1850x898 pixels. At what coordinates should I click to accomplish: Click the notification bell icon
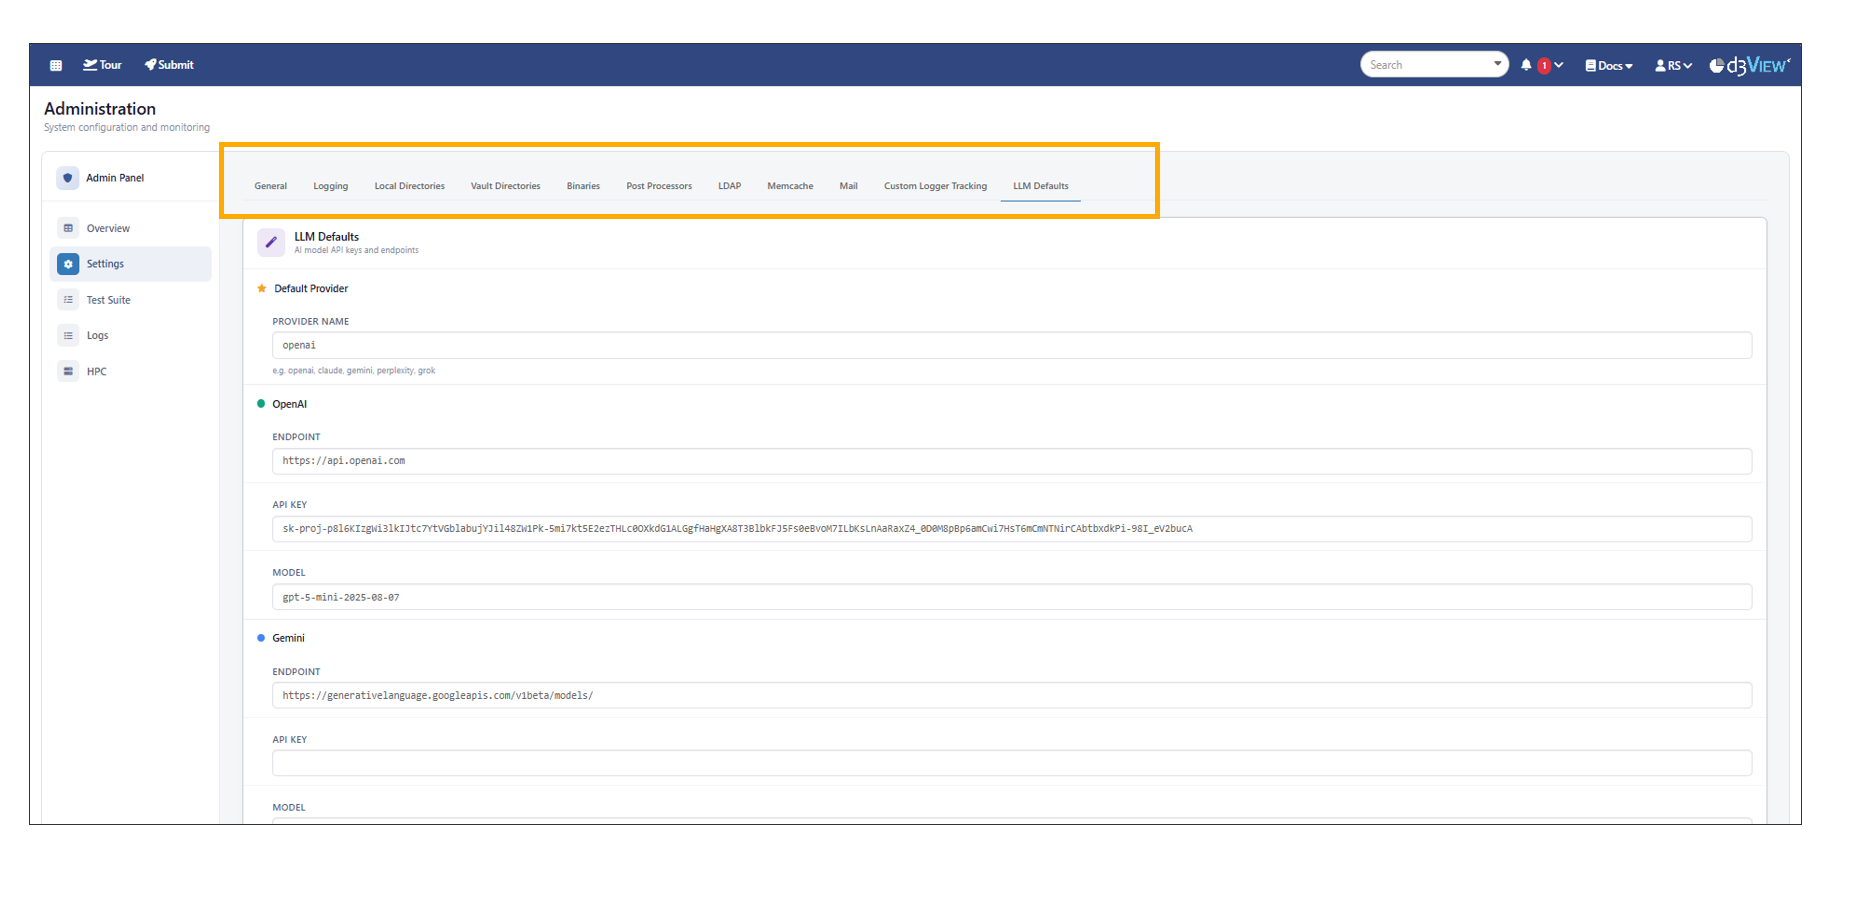pyautogui.click(x=1526, y=65)
